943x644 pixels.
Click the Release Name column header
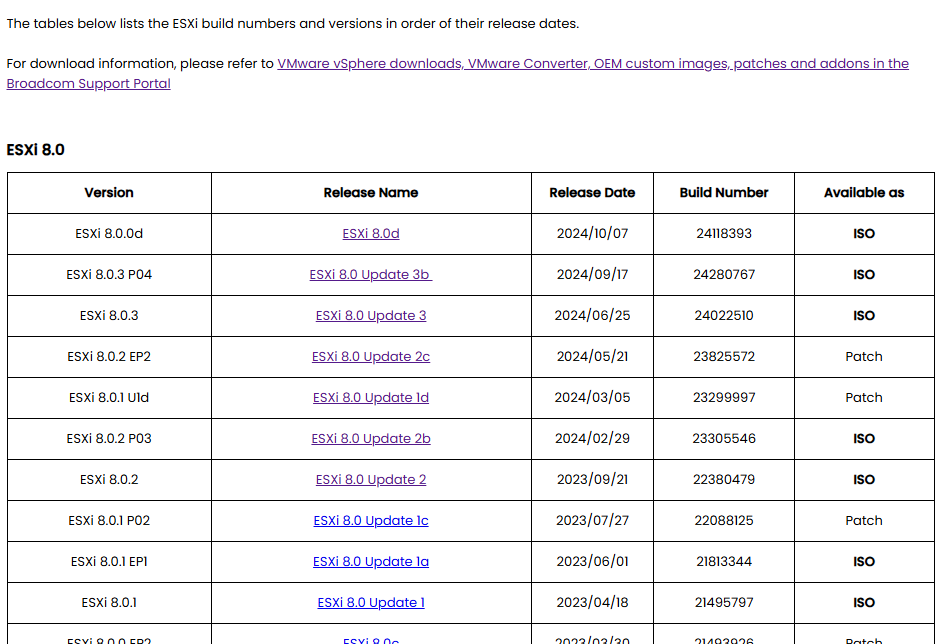pos(370,193)
